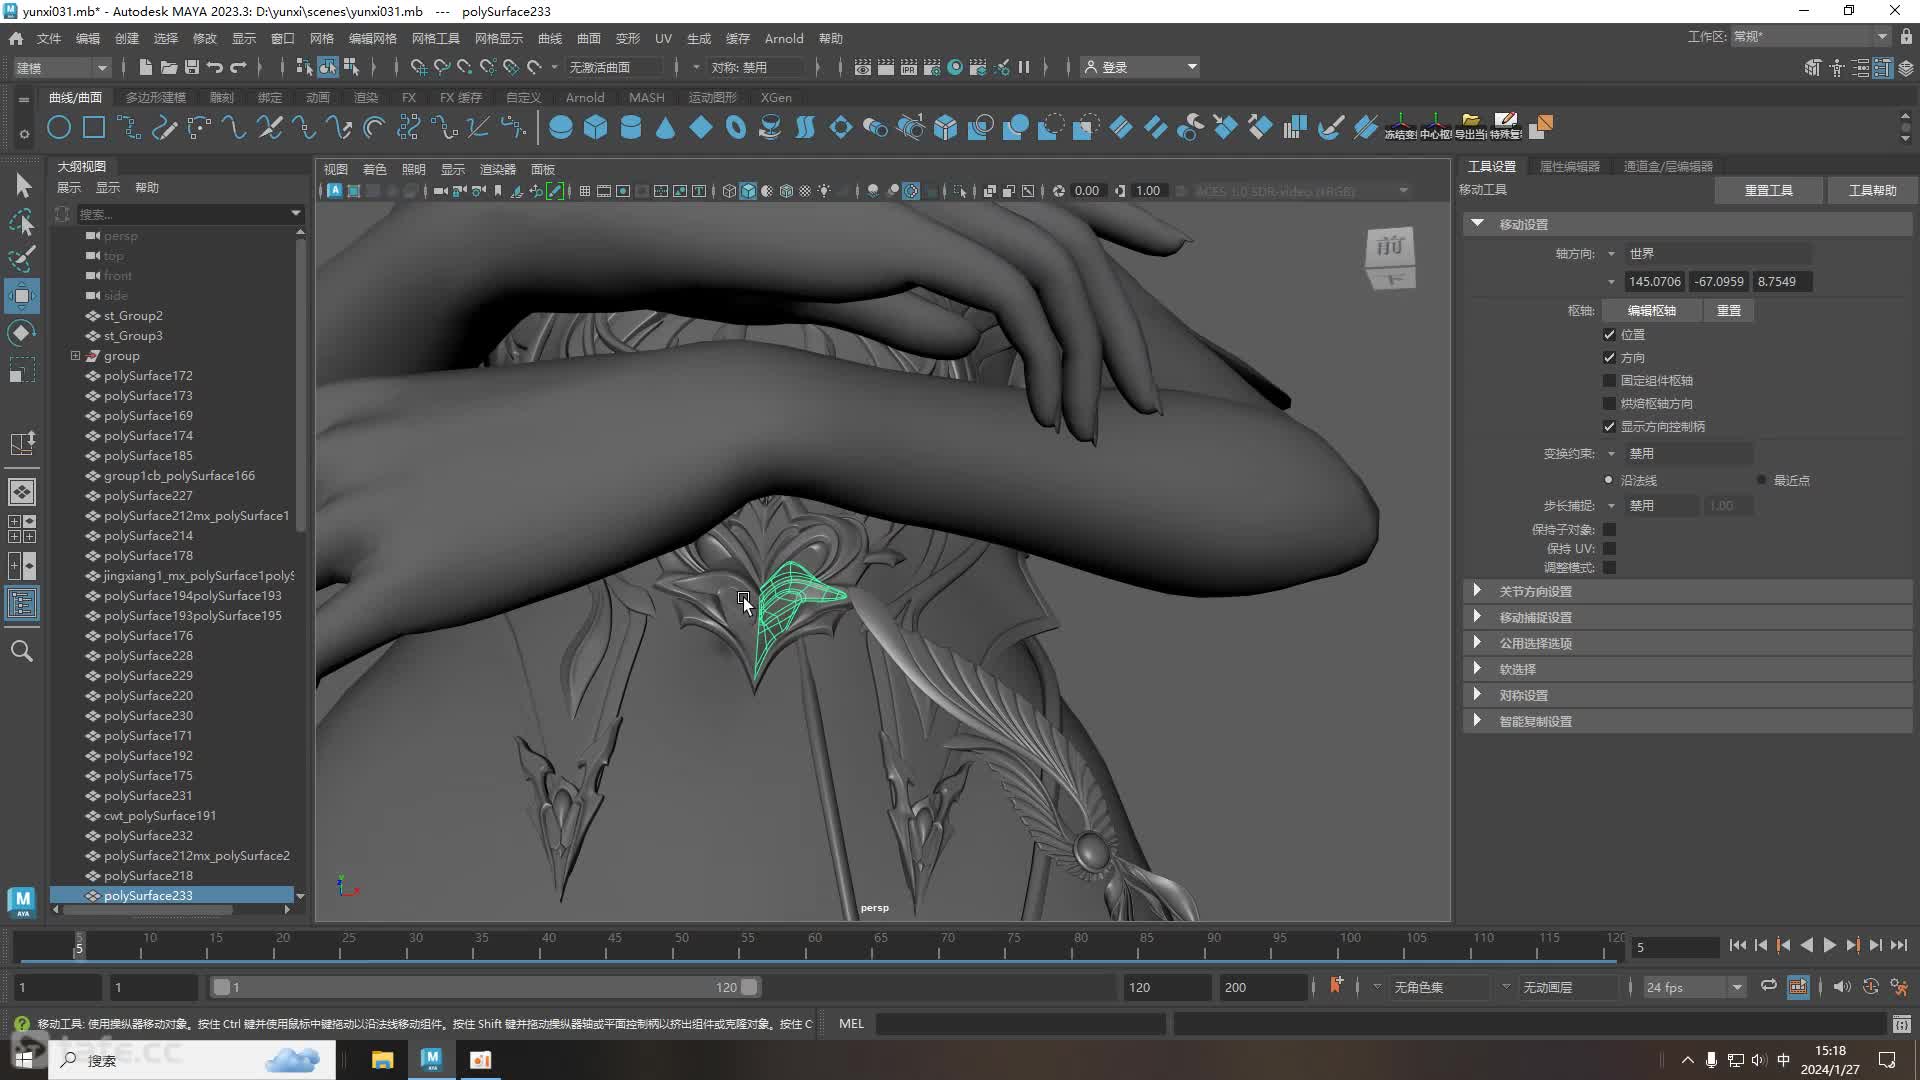Click the 工具帮助 button
Screen dimensions: 1920x1080
click(1872, 190)
